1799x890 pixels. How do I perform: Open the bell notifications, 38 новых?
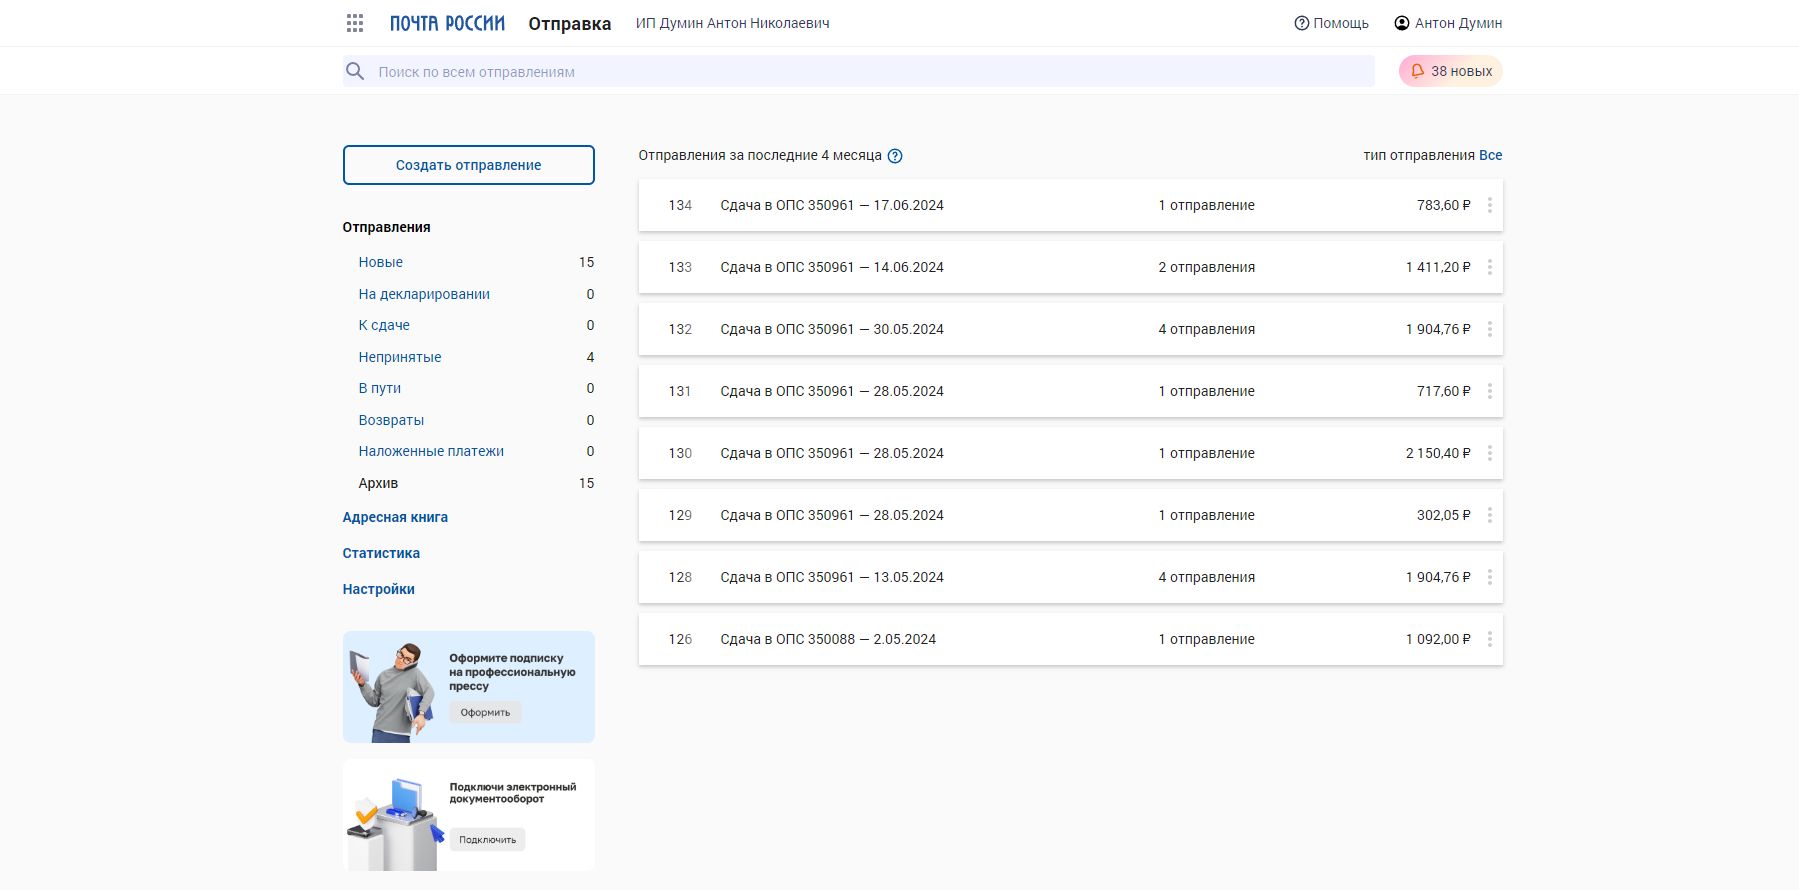pyautogui.click(x=1450, y=71)
